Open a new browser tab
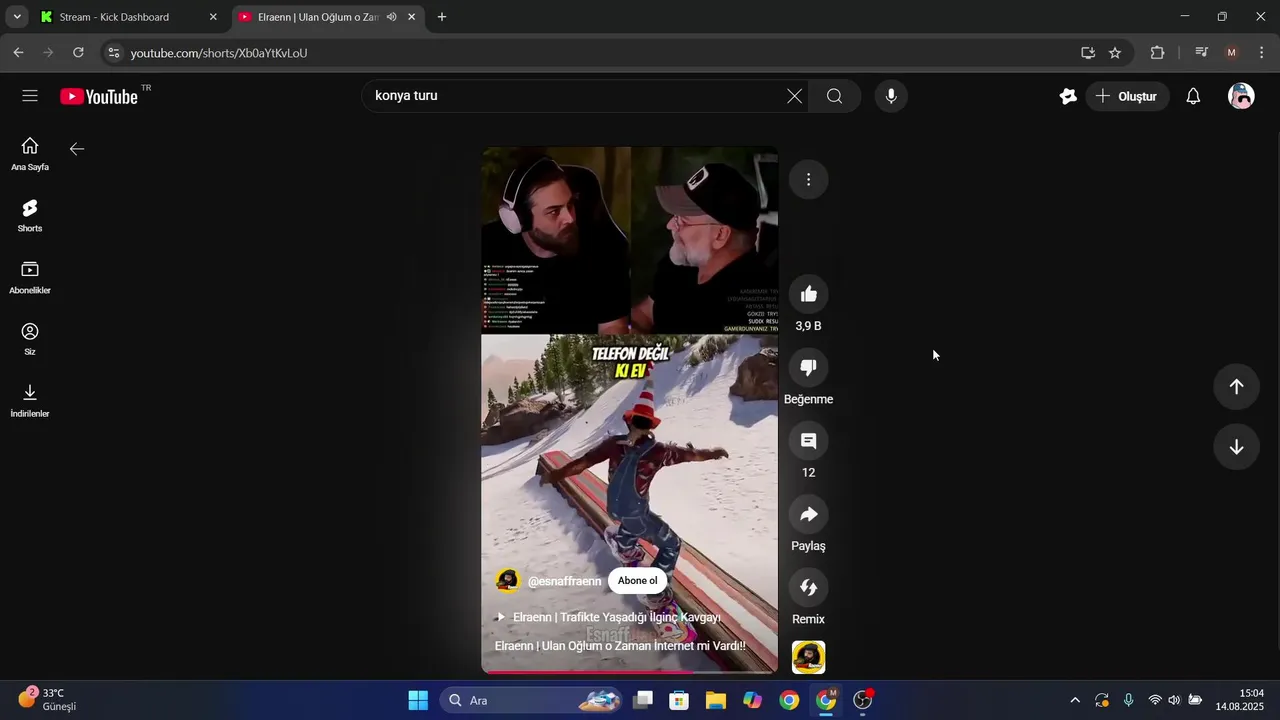Screen dimensions: 1280x720 click(442, 17)
